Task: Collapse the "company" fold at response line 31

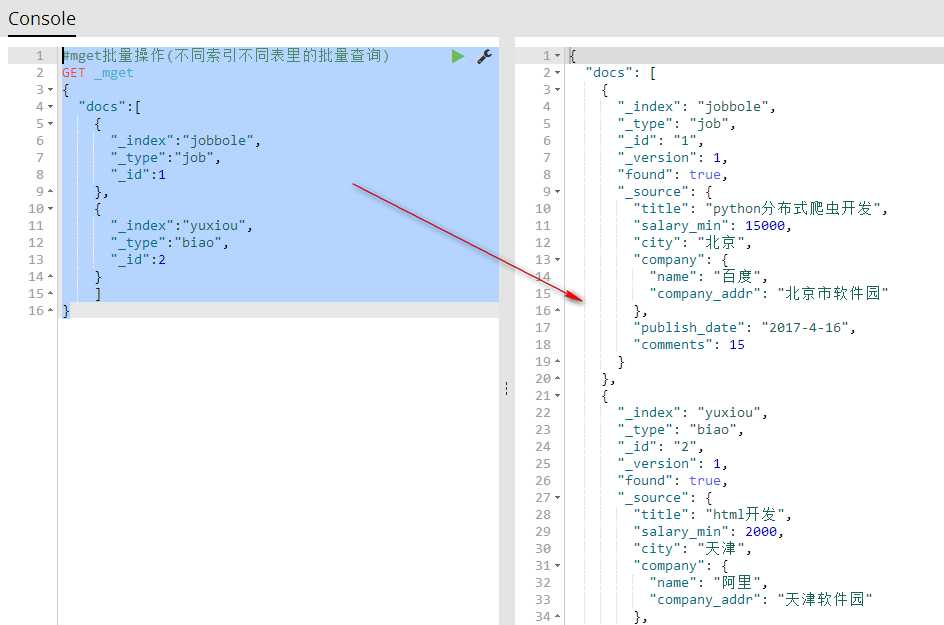Action: [557, 565]
